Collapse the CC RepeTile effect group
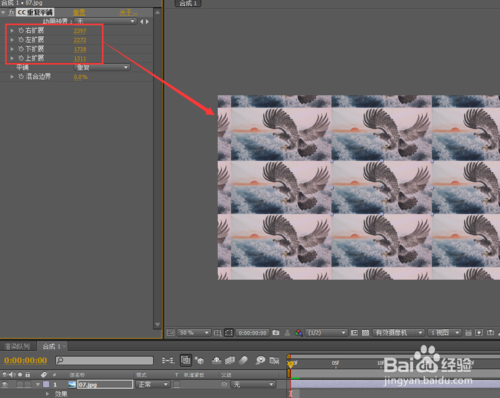500x398 pixels. coord(3,13)
